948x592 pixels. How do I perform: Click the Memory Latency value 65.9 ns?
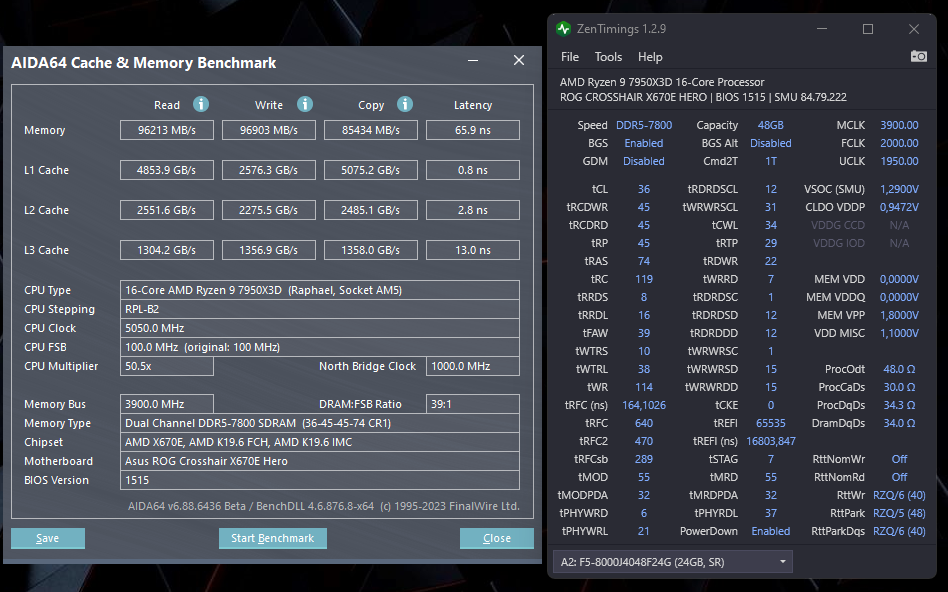click(473, 130)
